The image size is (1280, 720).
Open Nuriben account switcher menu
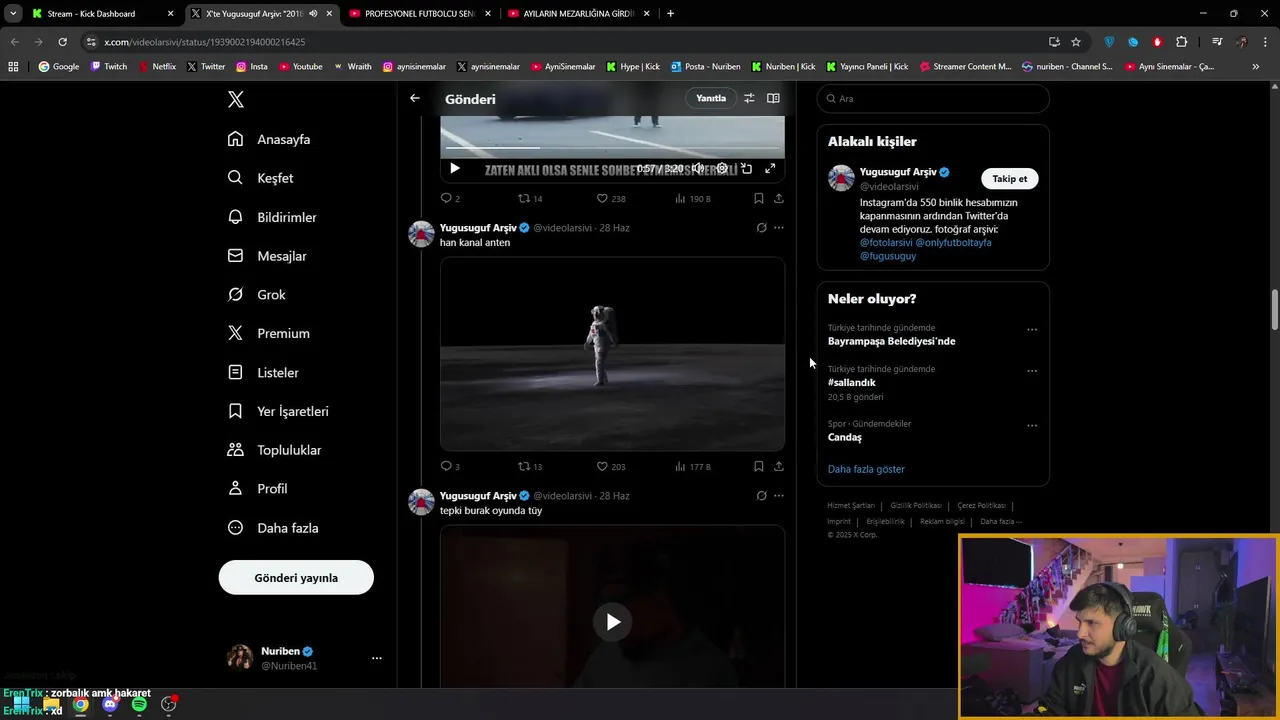coord(376,658)
